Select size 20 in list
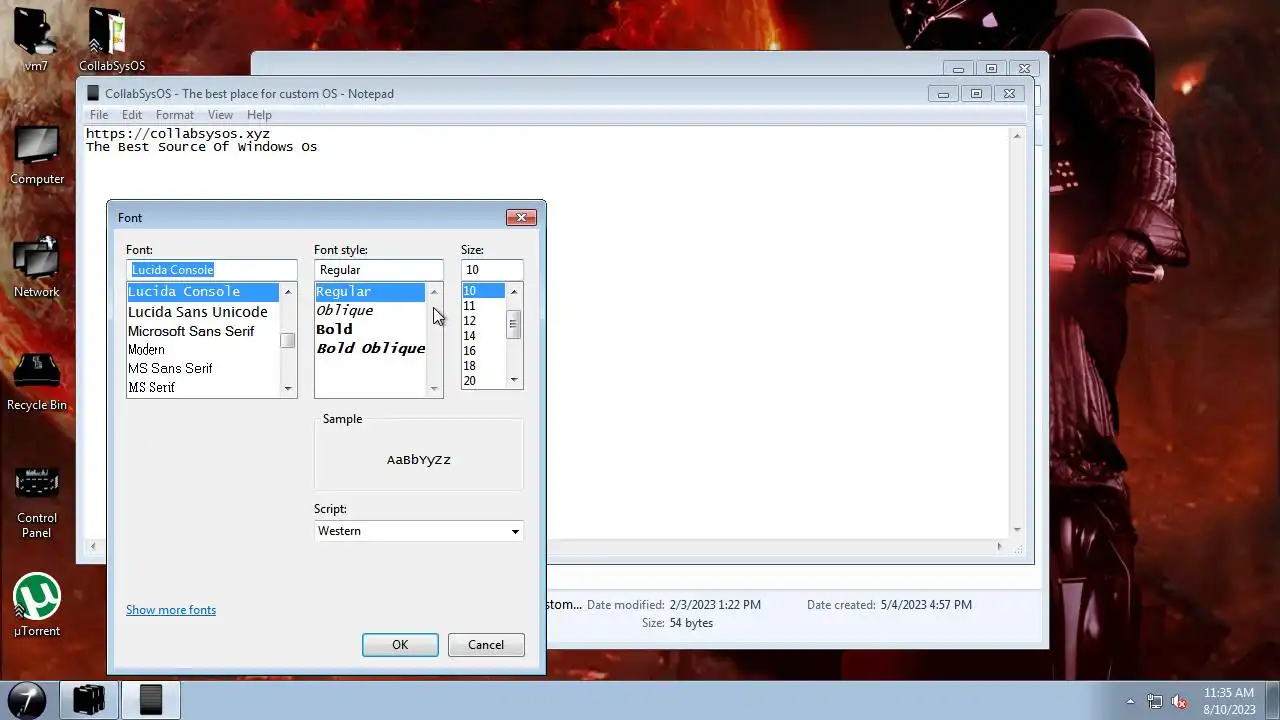Screen dimensions: 1280x720 tap(483, 381)
